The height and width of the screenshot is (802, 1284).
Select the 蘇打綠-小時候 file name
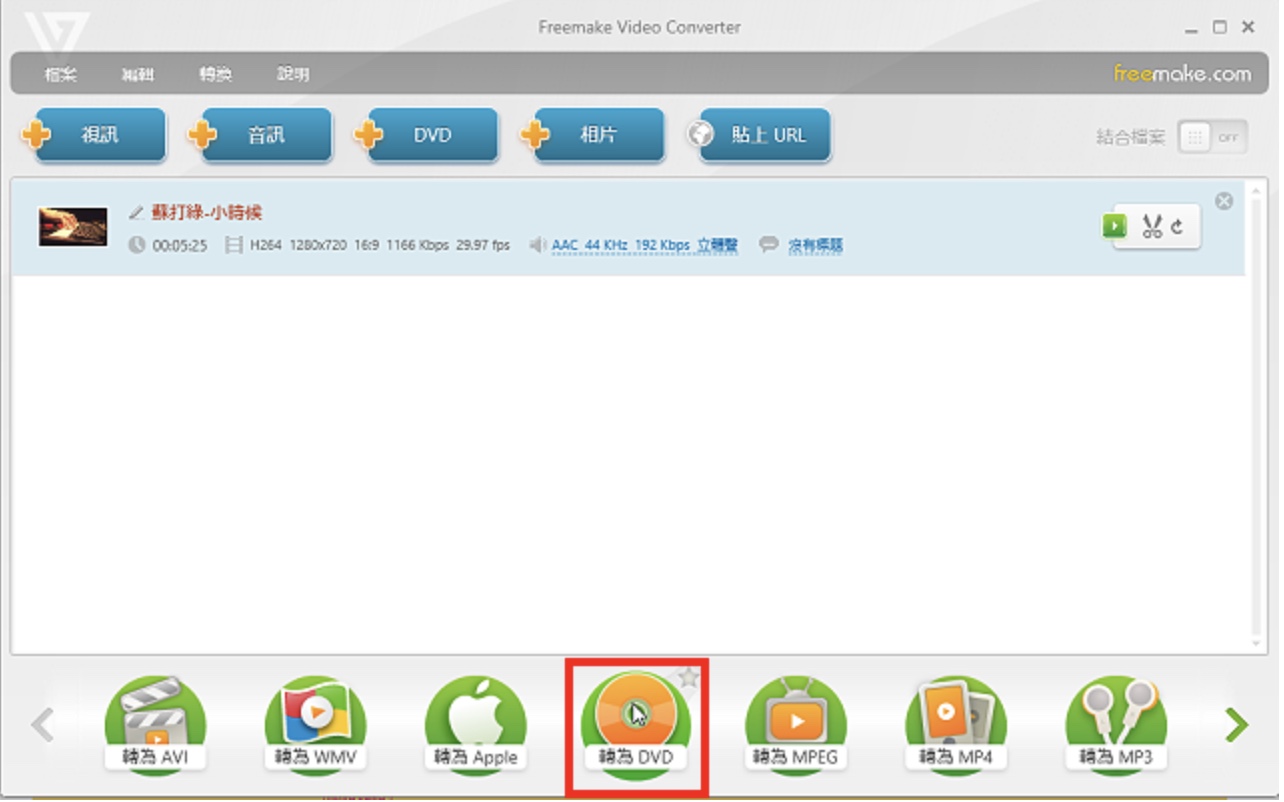click(207, 212)
